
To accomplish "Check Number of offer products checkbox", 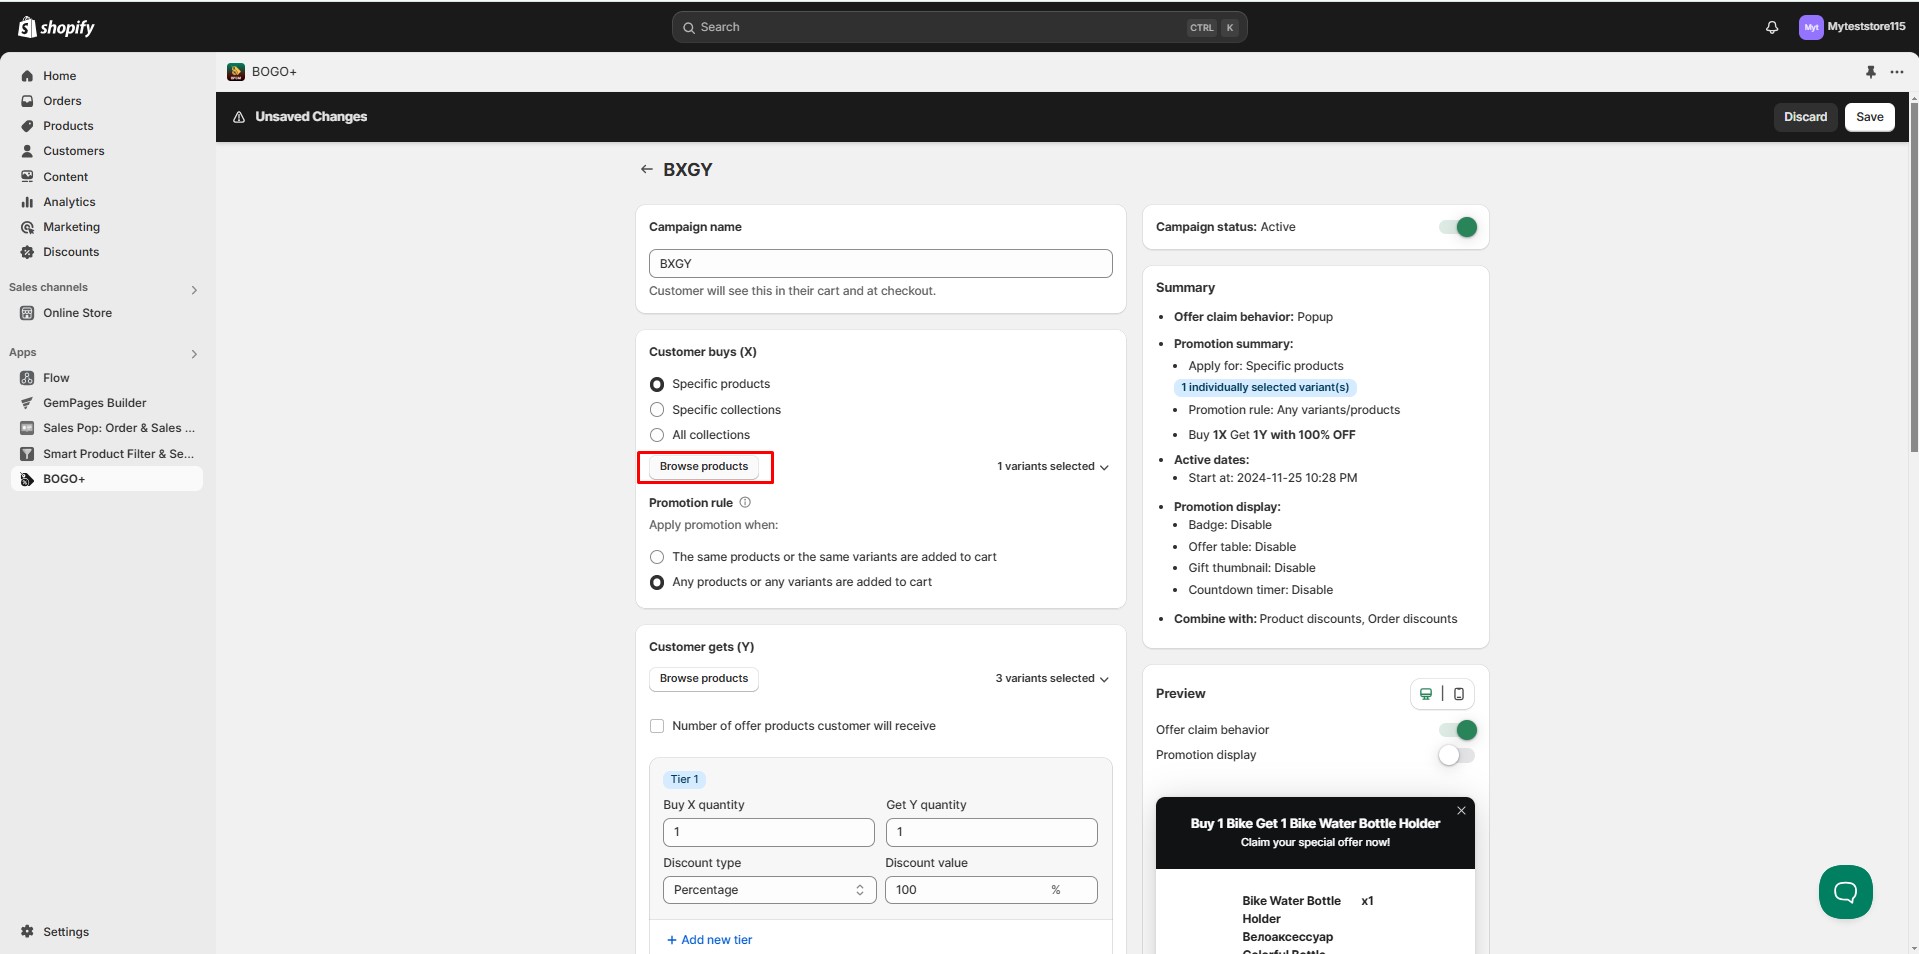I will 657,726.
